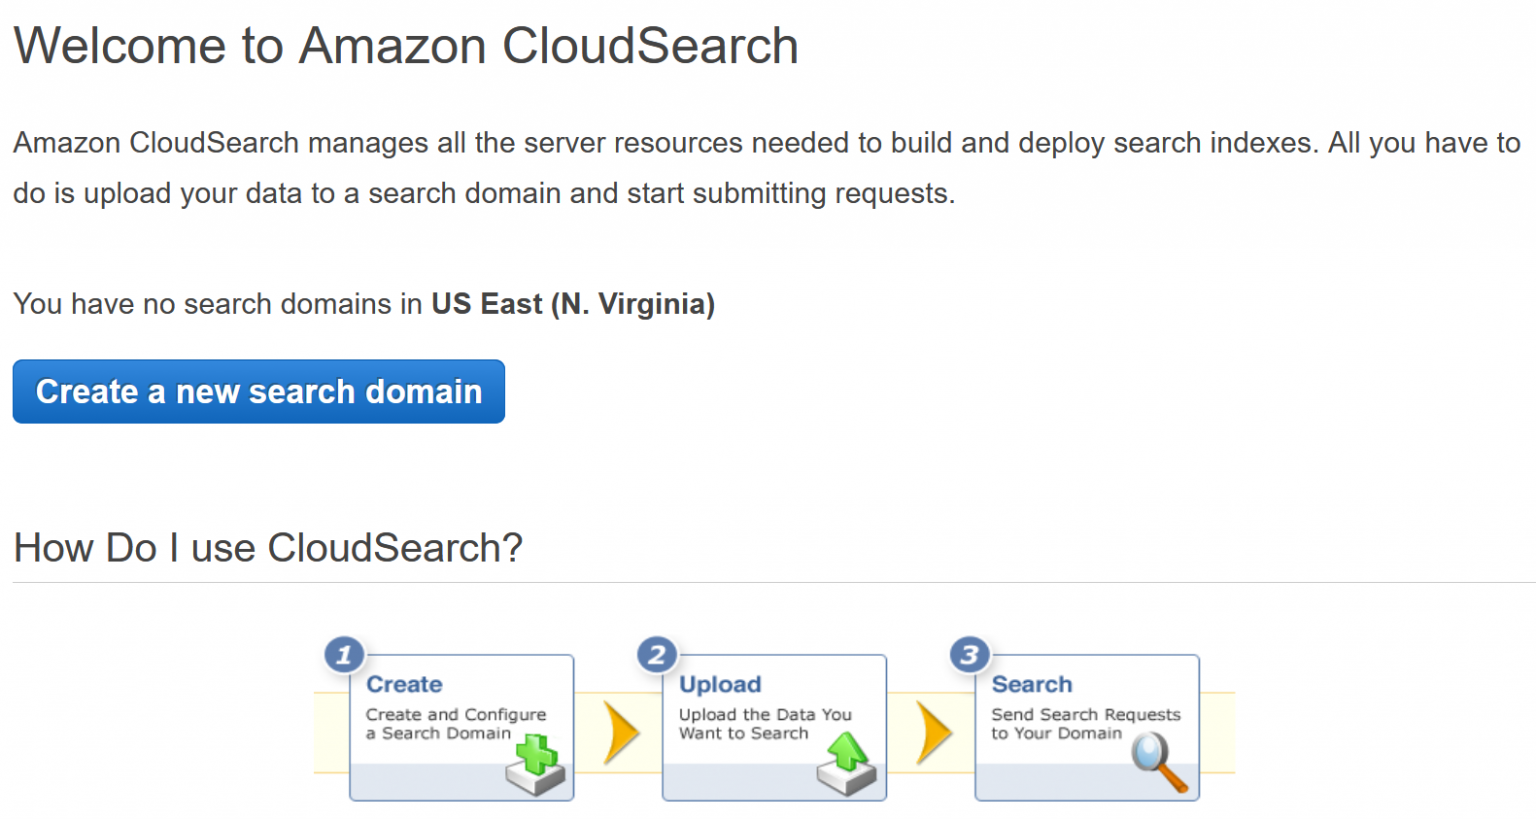Image resolution: width=1536 pixels, height=819 pixels.
Task: Select the numbered badge 2 above Upload
Action: [657, 655]
